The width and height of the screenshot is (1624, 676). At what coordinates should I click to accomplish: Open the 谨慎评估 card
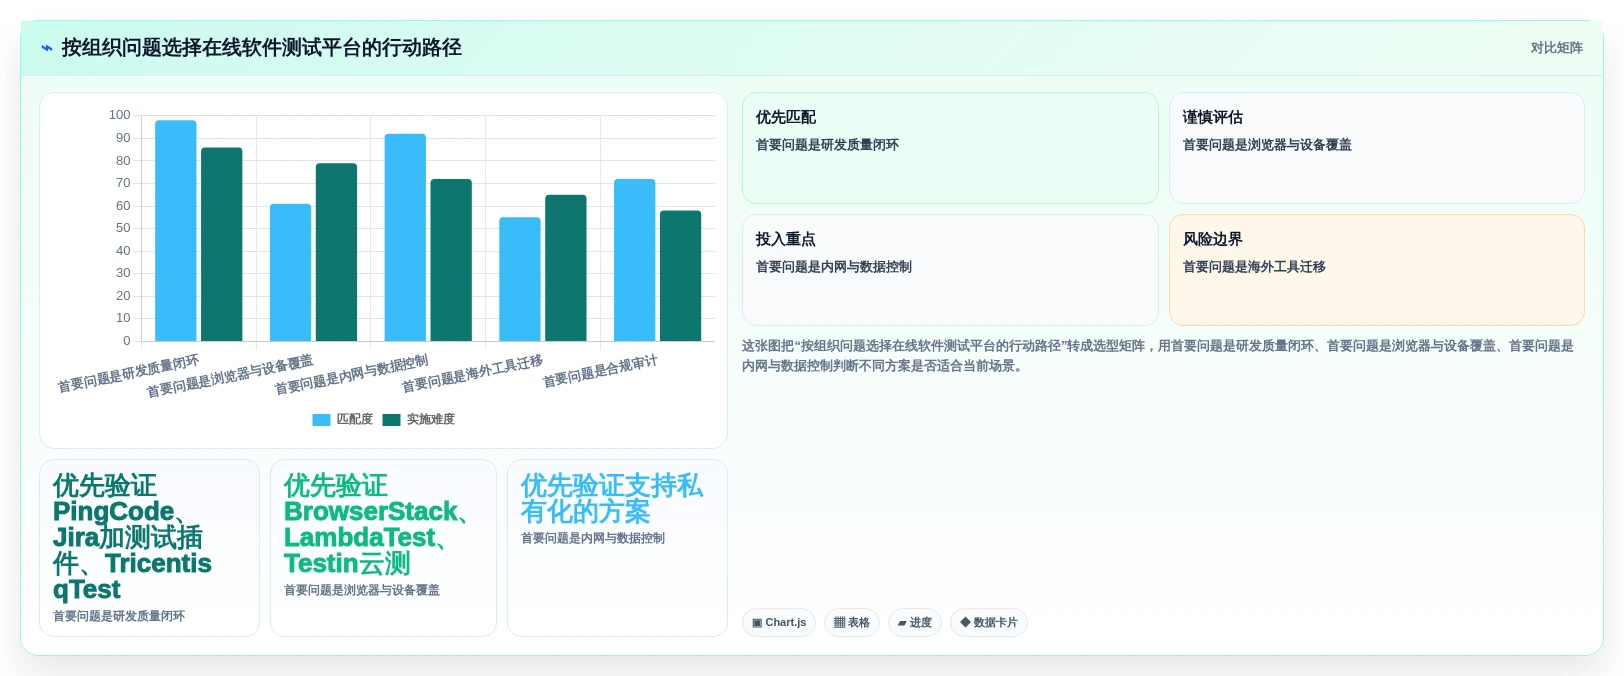1376,148
